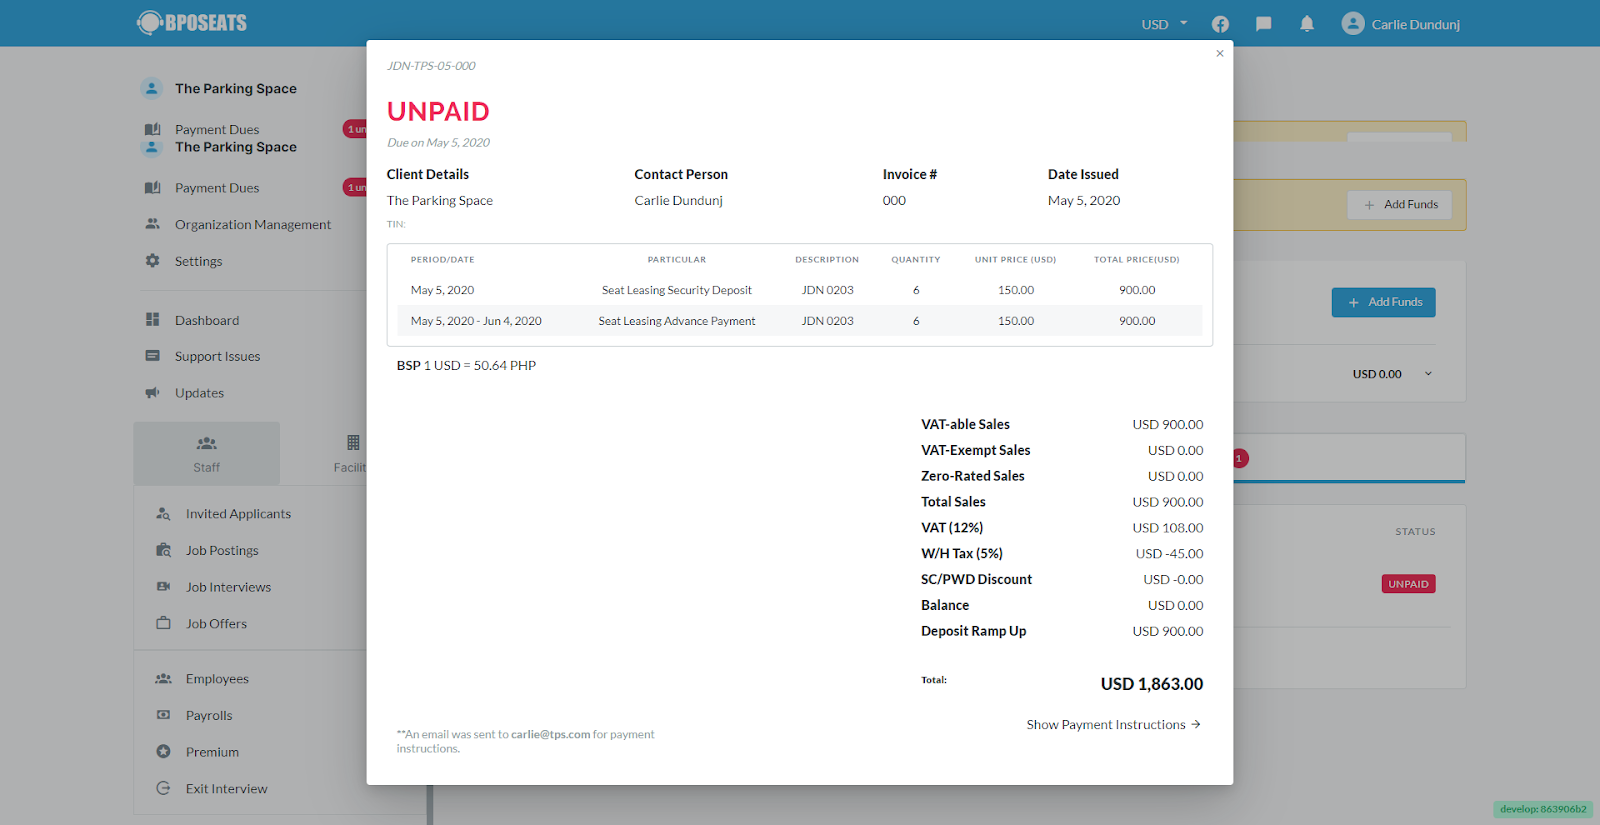The image size is (1600, 825).
Task: Open Employees in the sidebar
Action: tap(216, 679)
